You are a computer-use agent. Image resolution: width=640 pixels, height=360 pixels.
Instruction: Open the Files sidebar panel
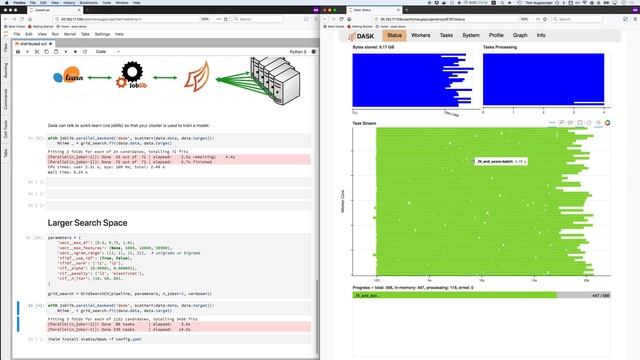(x=6, y=48)
